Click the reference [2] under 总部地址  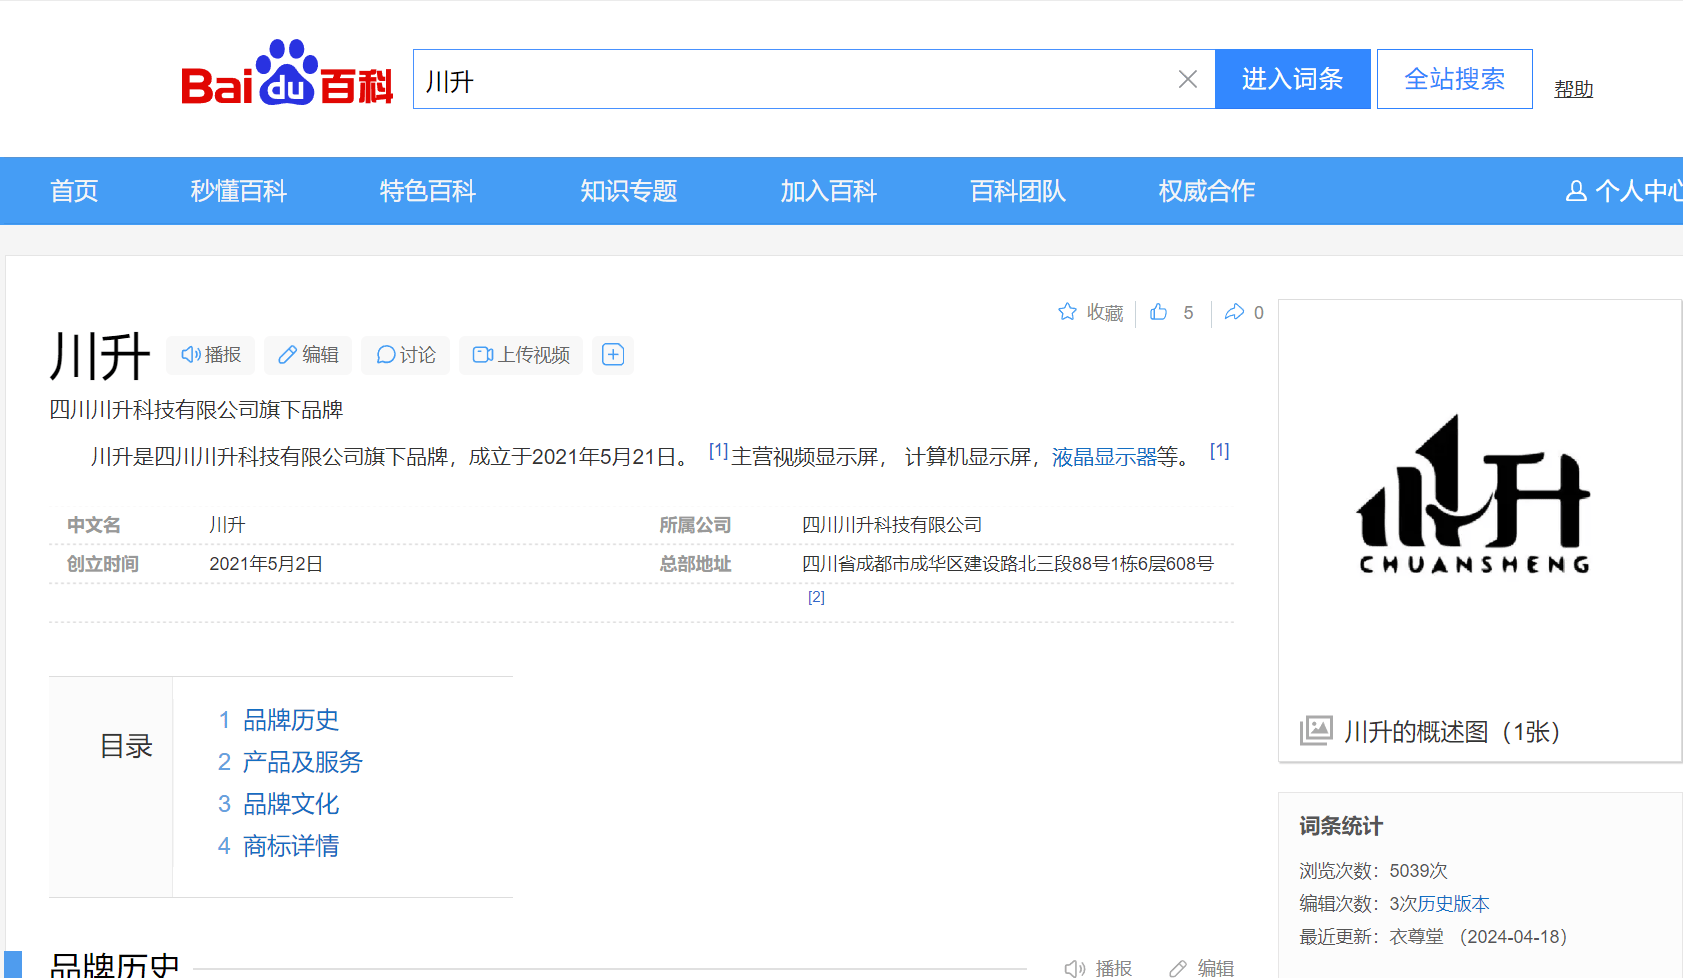[x=816, y=597]
